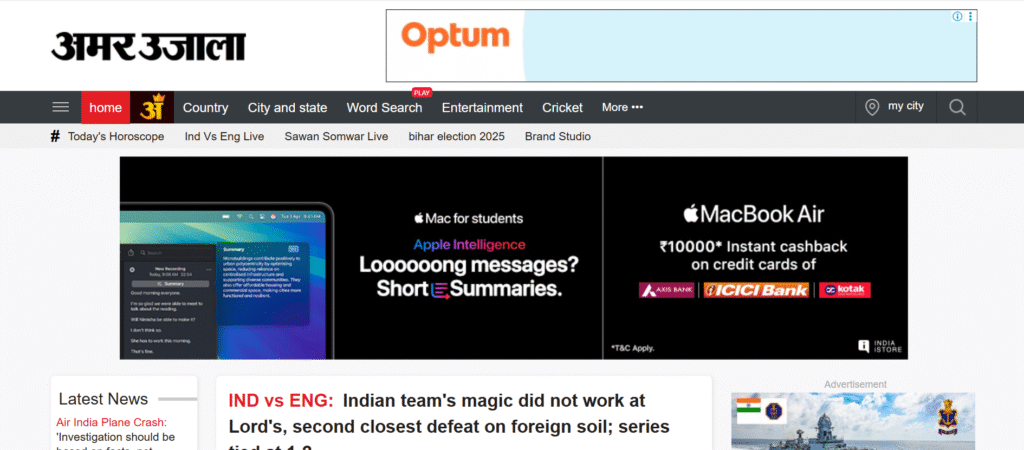Click the Axis Bank logo in ad
The width and height of the screenshot is (1024, 450).
tap(666, 290)
